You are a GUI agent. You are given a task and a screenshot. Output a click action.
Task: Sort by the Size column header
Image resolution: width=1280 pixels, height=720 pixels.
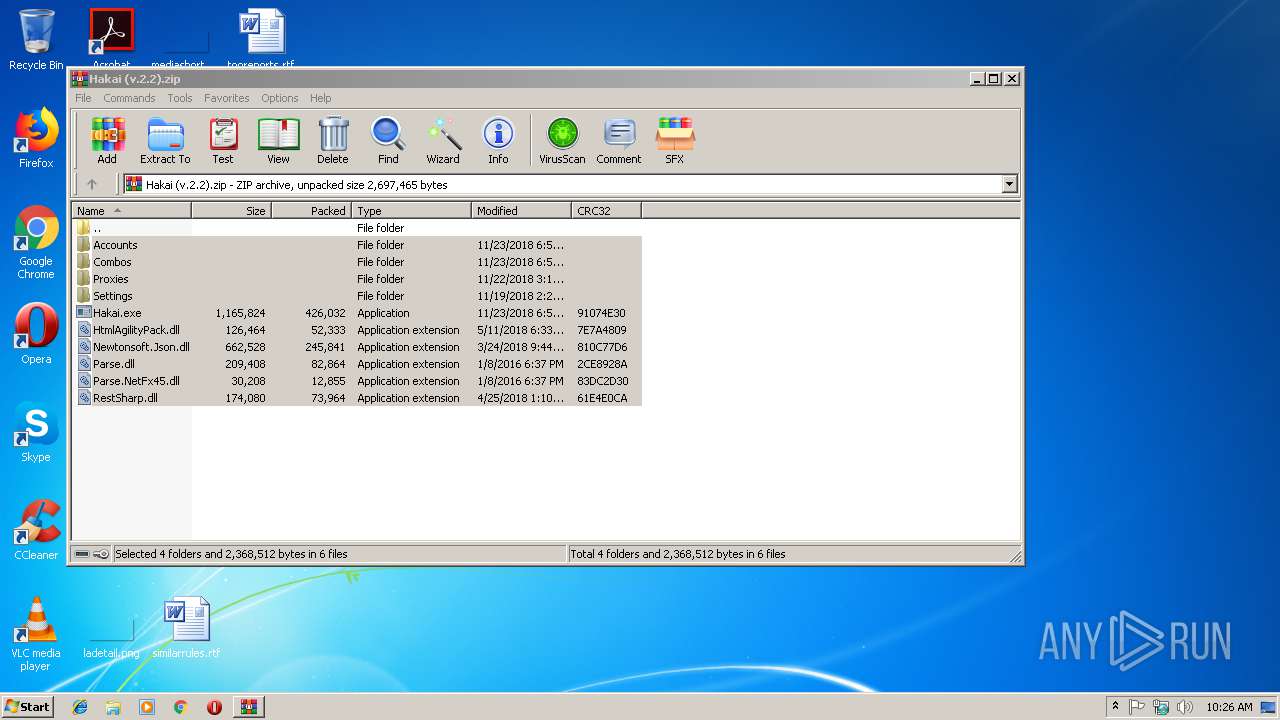click(231, 211)
